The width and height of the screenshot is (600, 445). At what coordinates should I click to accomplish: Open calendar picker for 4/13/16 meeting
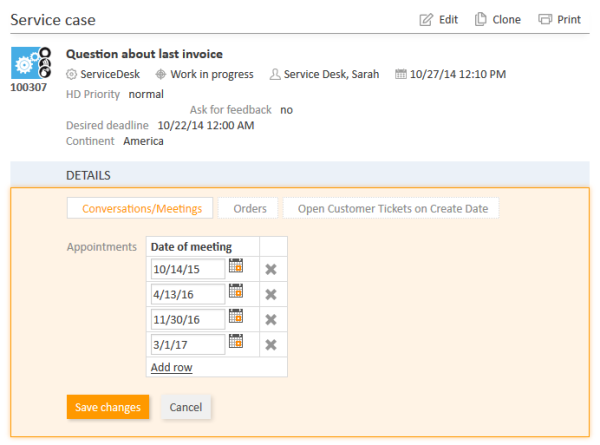point(236,291)
